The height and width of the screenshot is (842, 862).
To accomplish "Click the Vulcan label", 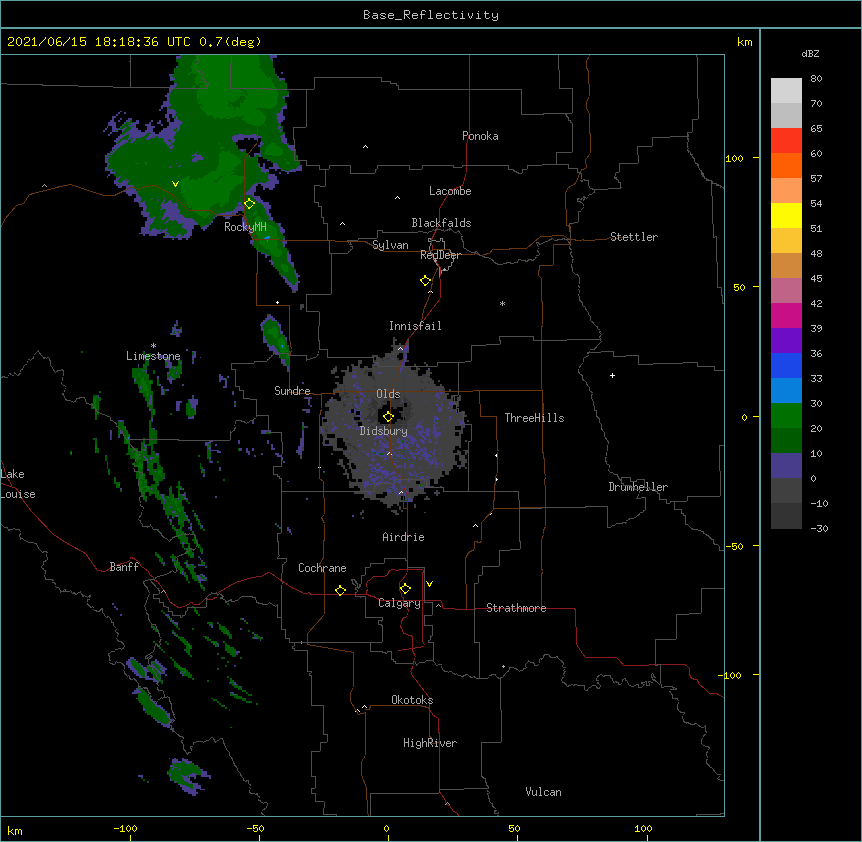I will [543, 792].
